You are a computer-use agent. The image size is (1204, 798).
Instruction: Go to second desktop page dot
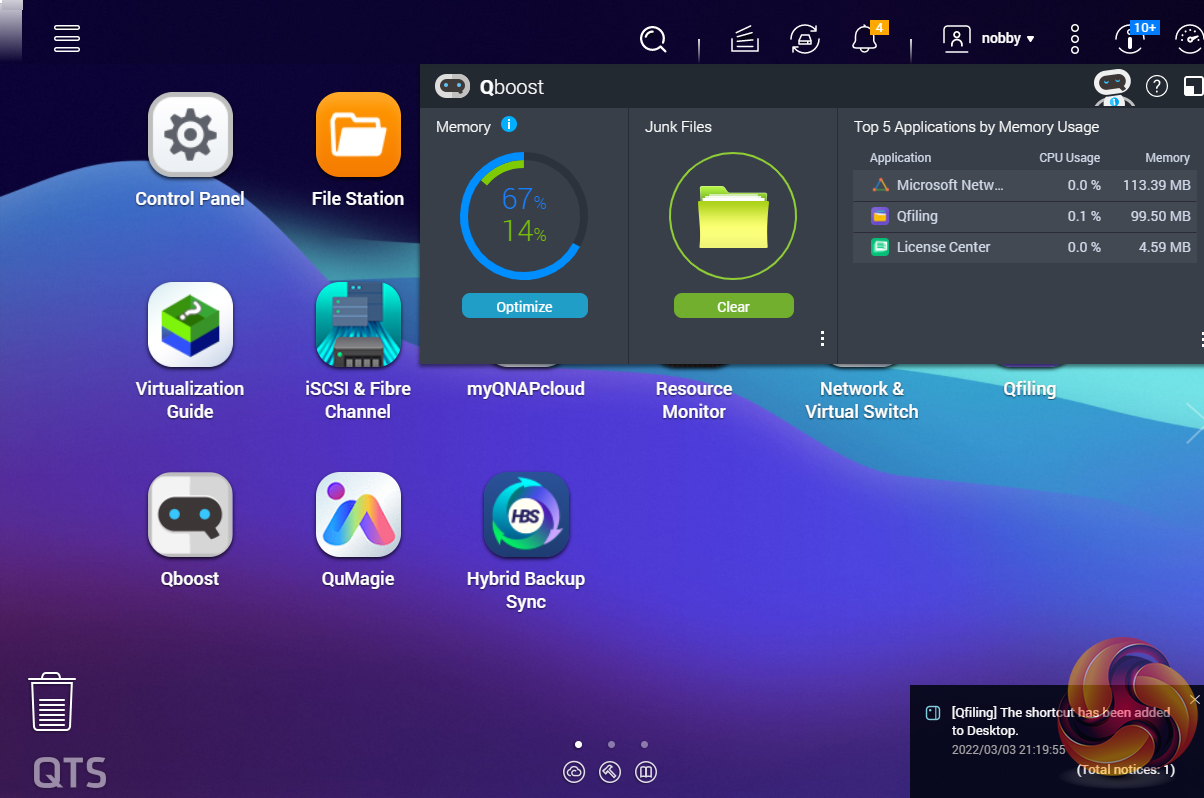coord(611,744)
